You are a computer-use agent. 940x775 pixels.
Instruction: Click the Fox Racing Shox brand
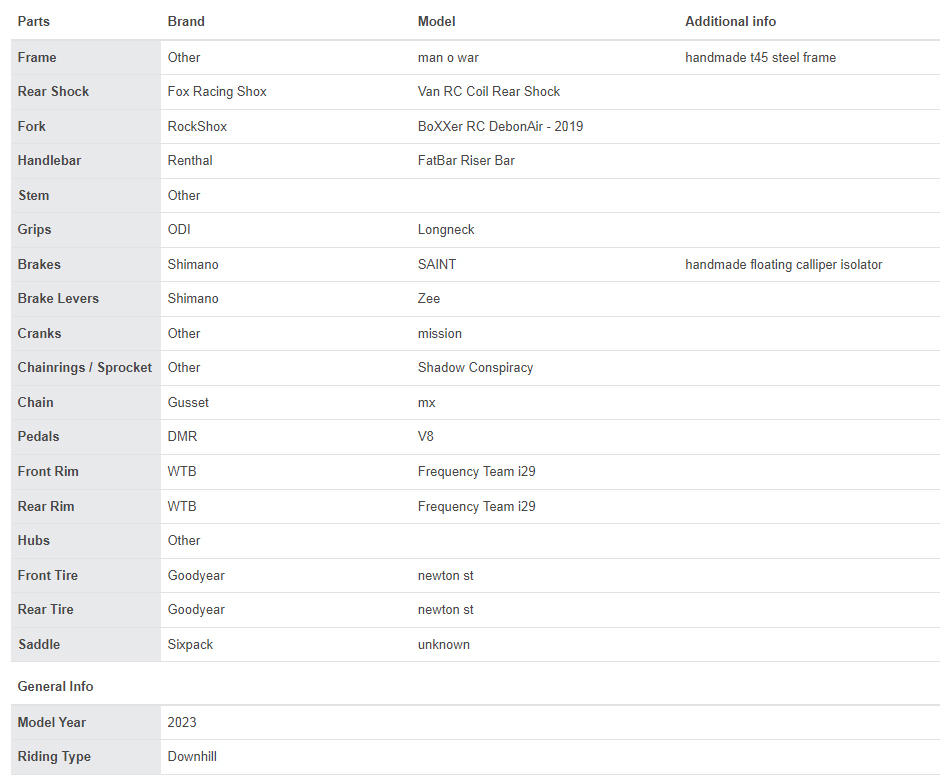coord(217,92)
